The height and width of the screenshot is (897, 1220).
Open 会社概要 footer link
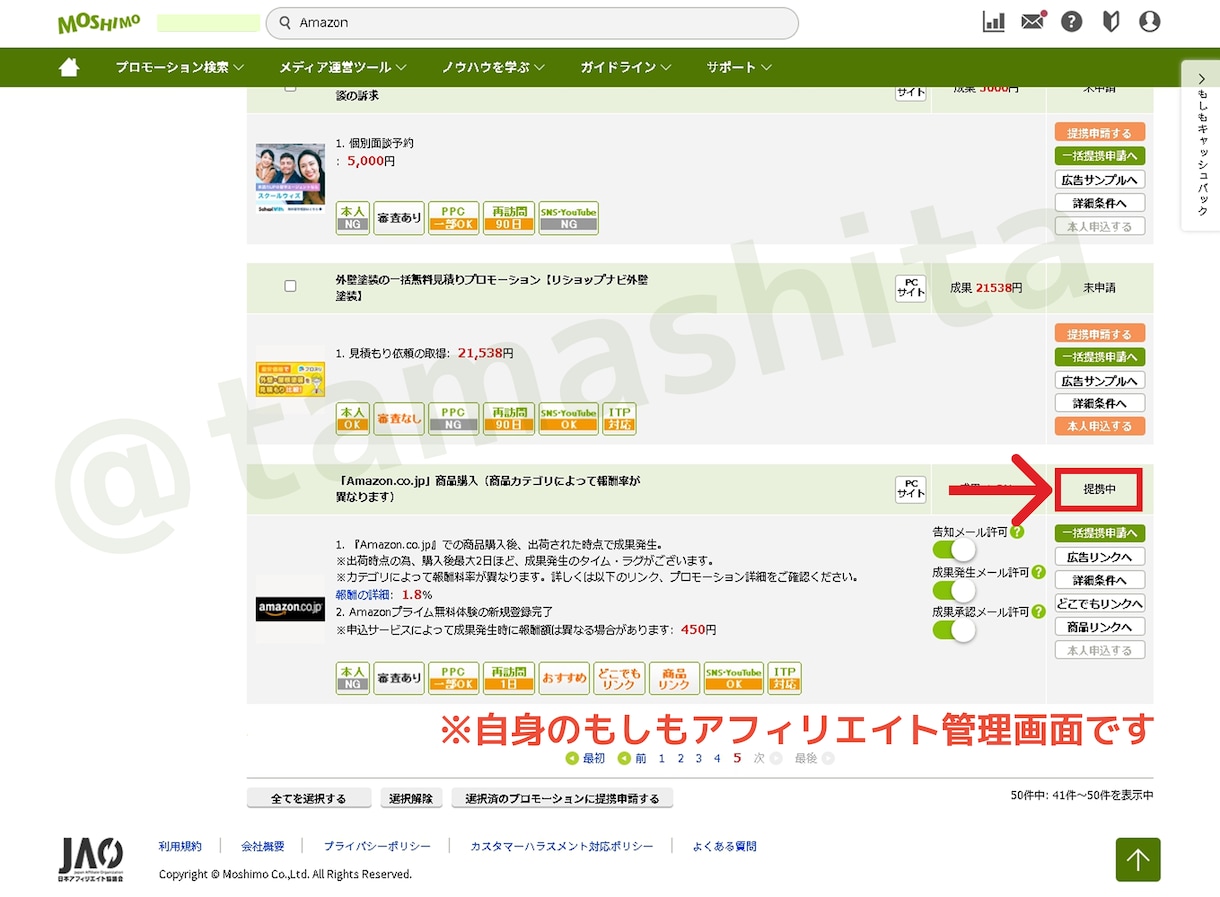pos(262,846)
